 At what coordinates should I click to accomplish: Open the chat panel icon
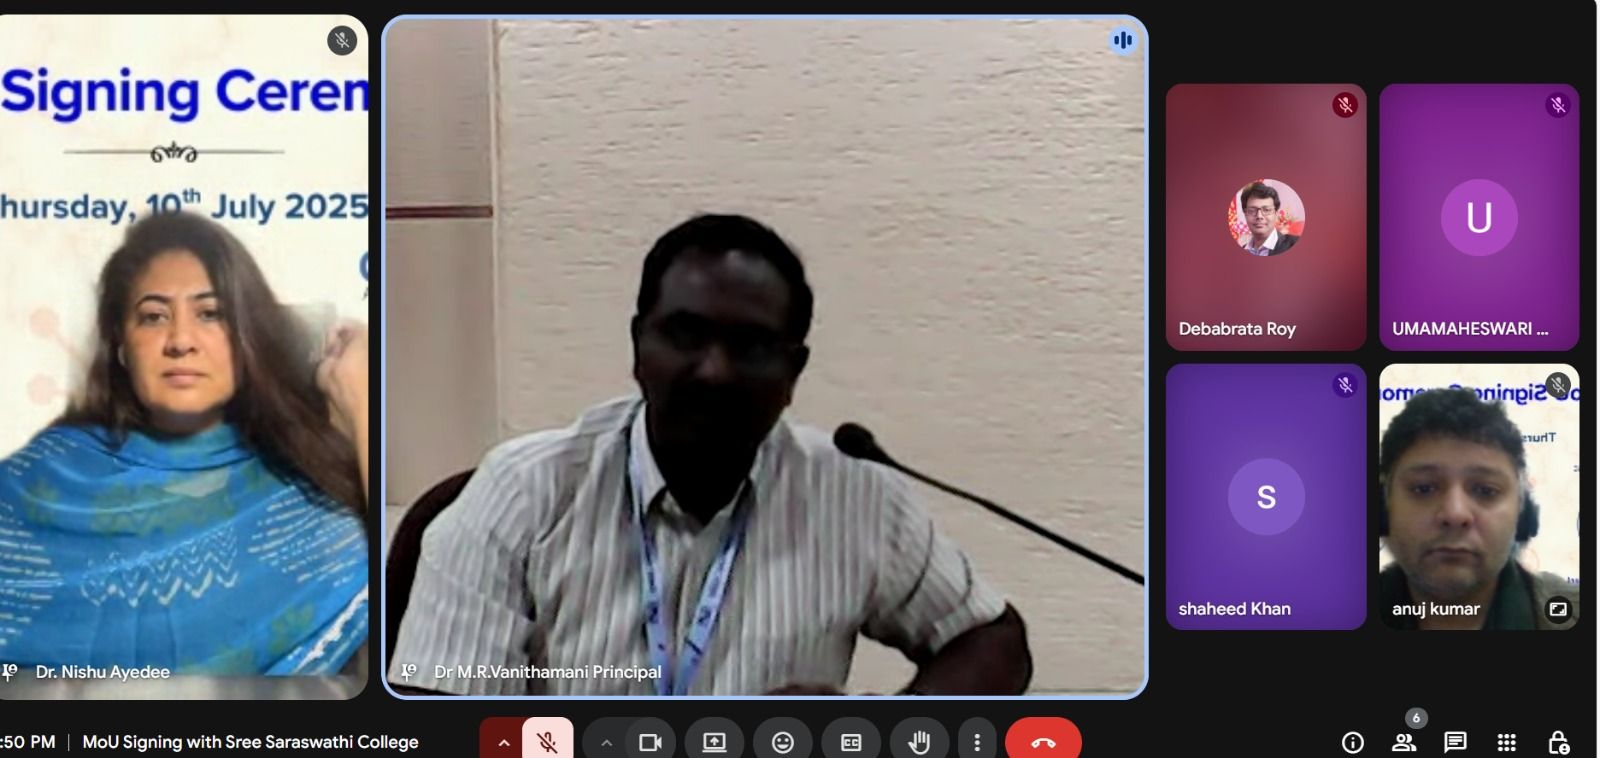pos(1455,741)
